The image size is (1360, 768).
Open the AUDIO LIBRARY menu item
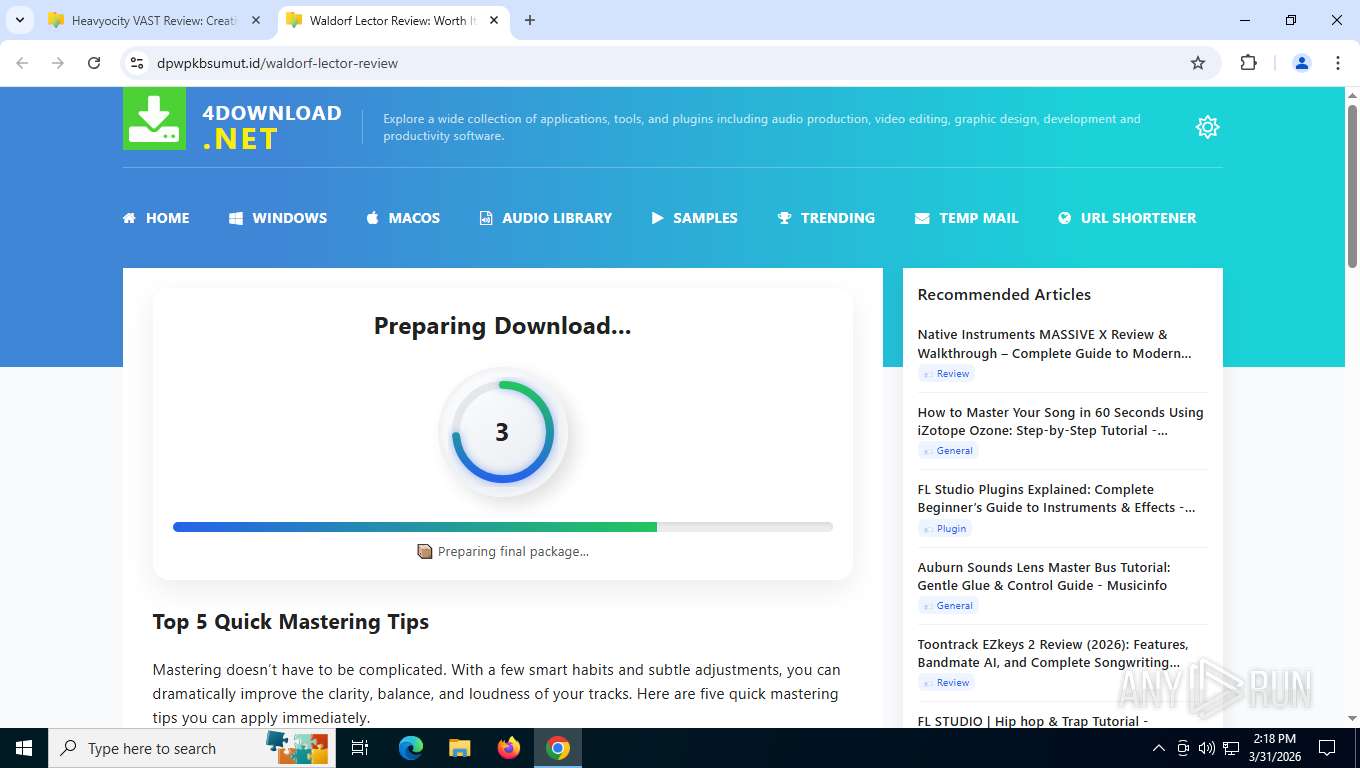click(x=546, y=218)
